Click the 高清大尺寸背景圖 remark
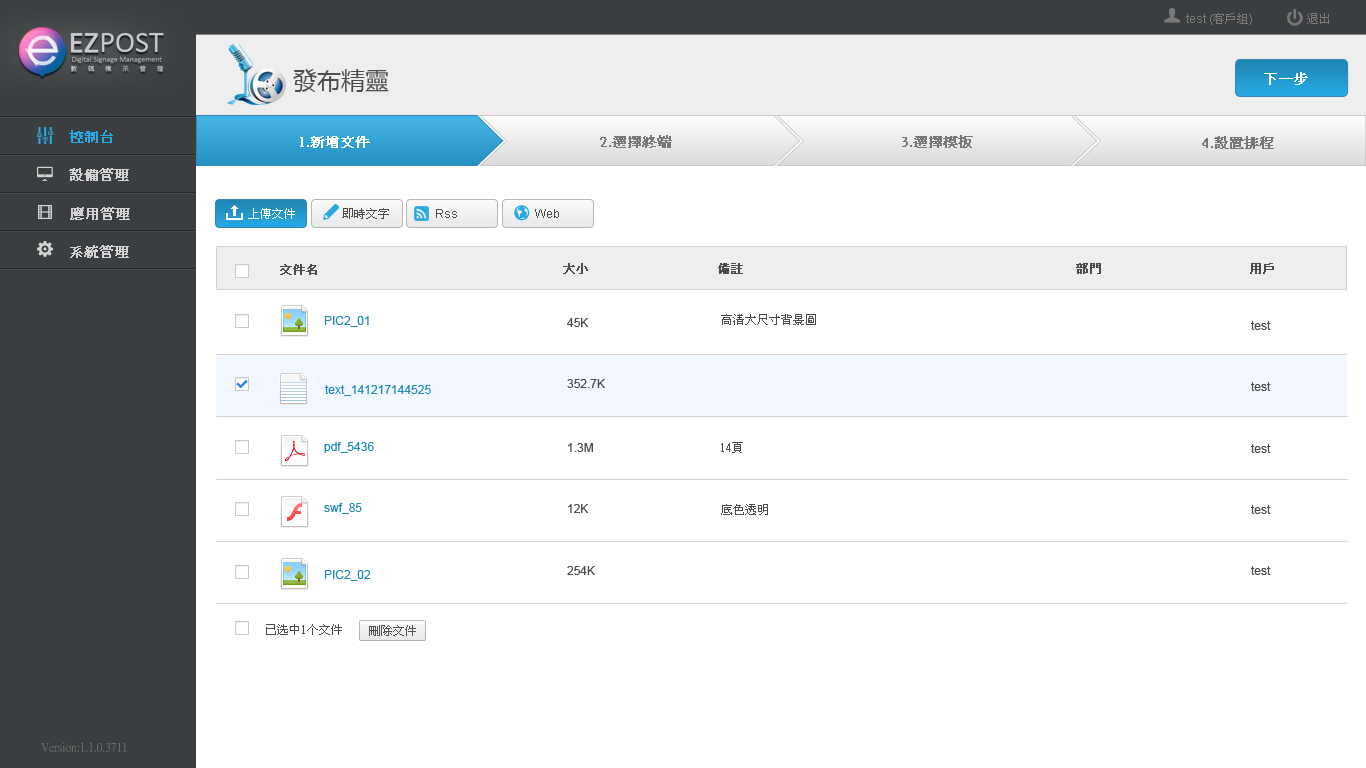The height and width of the screenshot is (768, 1366). coord(769,321)
